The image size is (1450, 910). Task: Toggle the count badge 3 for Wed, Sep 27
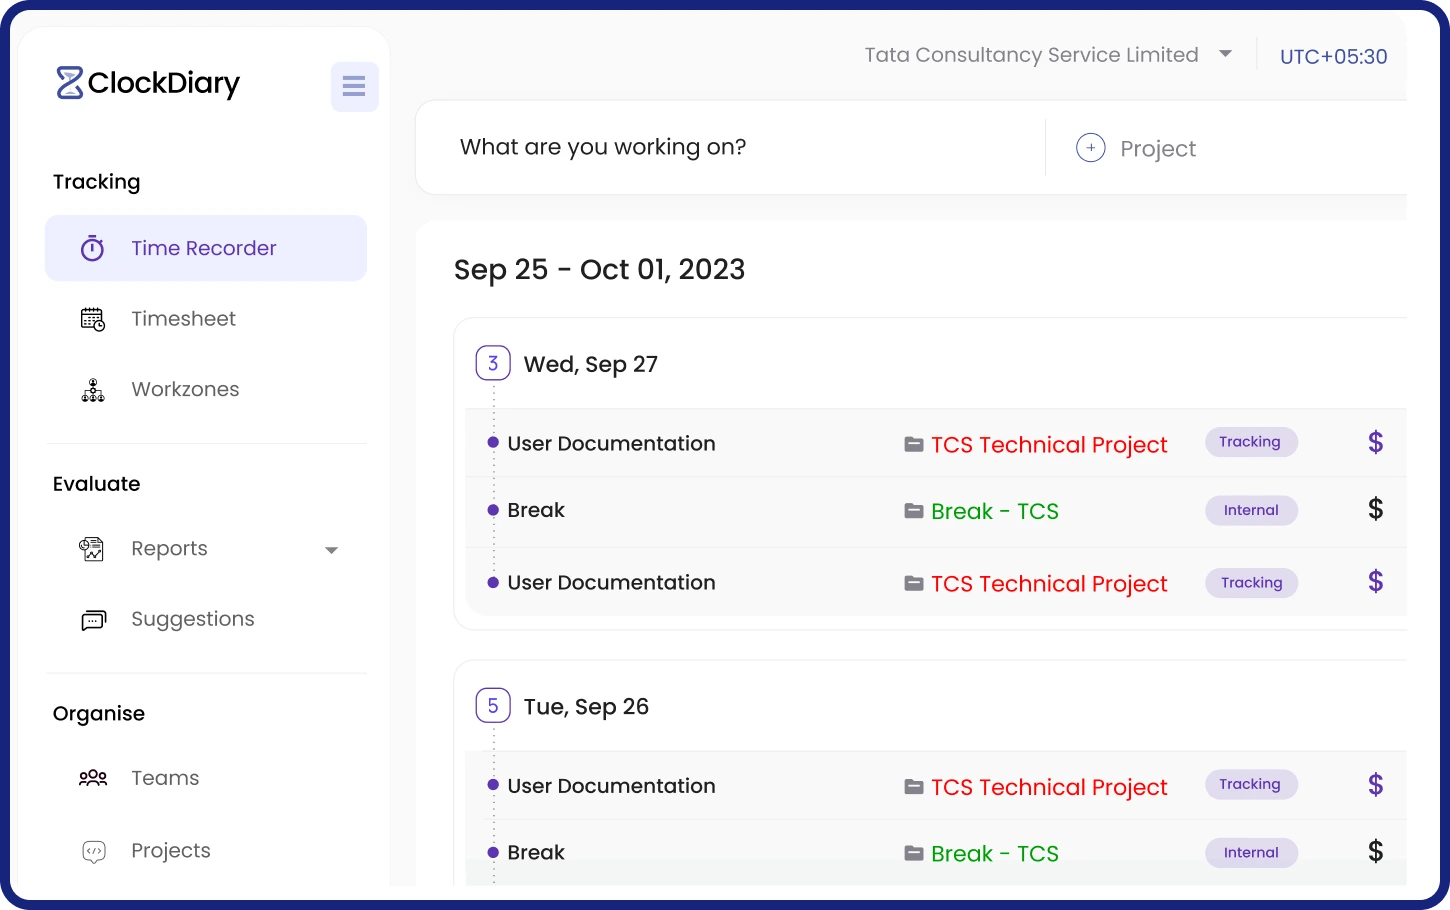493,363
